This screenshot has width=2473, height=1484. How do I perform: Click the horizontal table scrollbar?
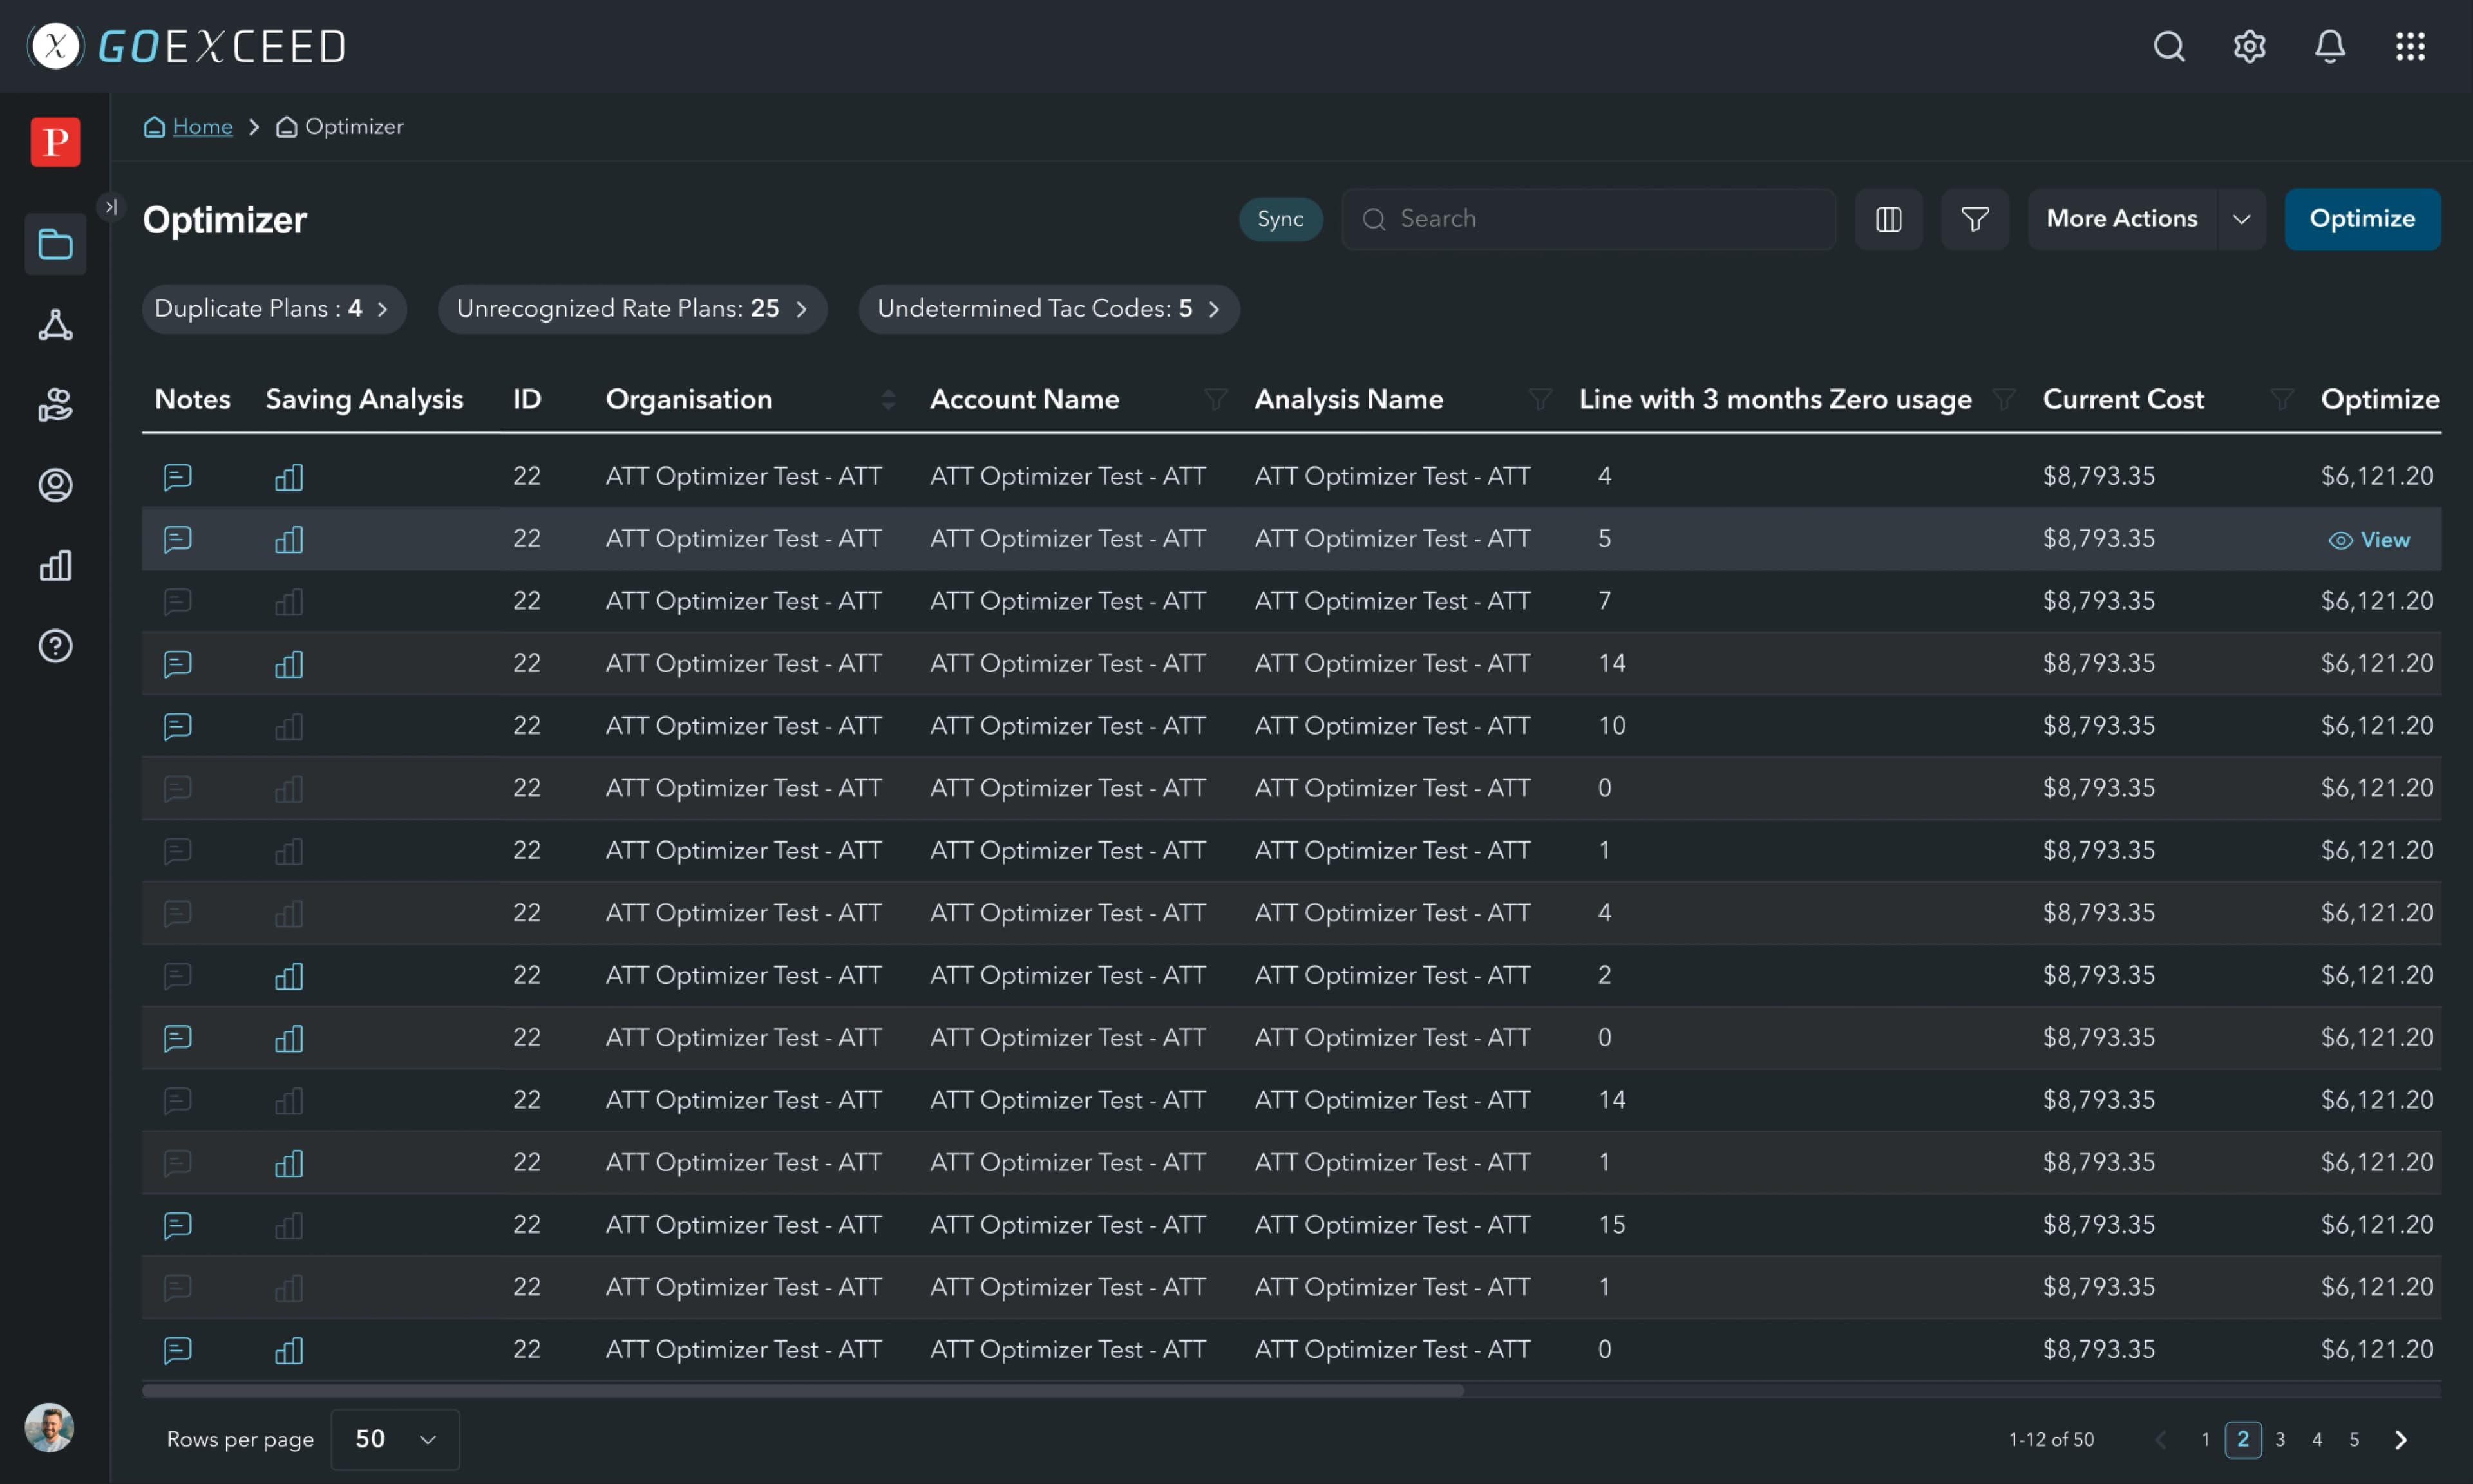pyautogui.click(x=802, y=1391)
